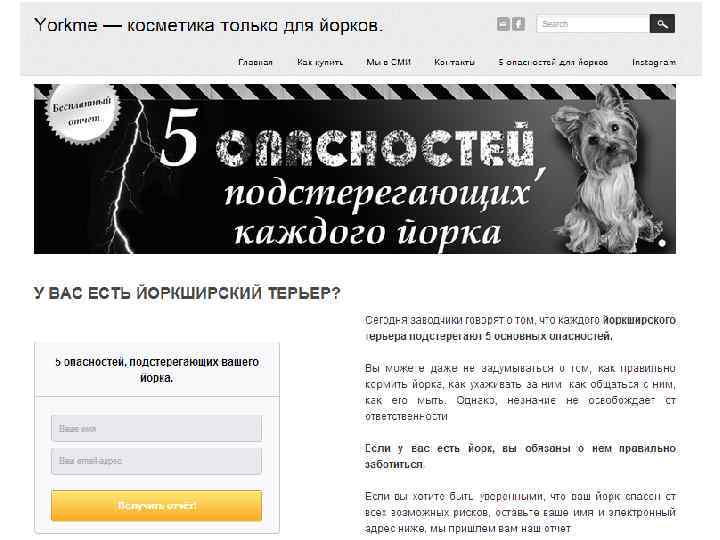Click the У вас есть йоркширский терьер heading
This screenshot has width=720, height=540.
187,293
